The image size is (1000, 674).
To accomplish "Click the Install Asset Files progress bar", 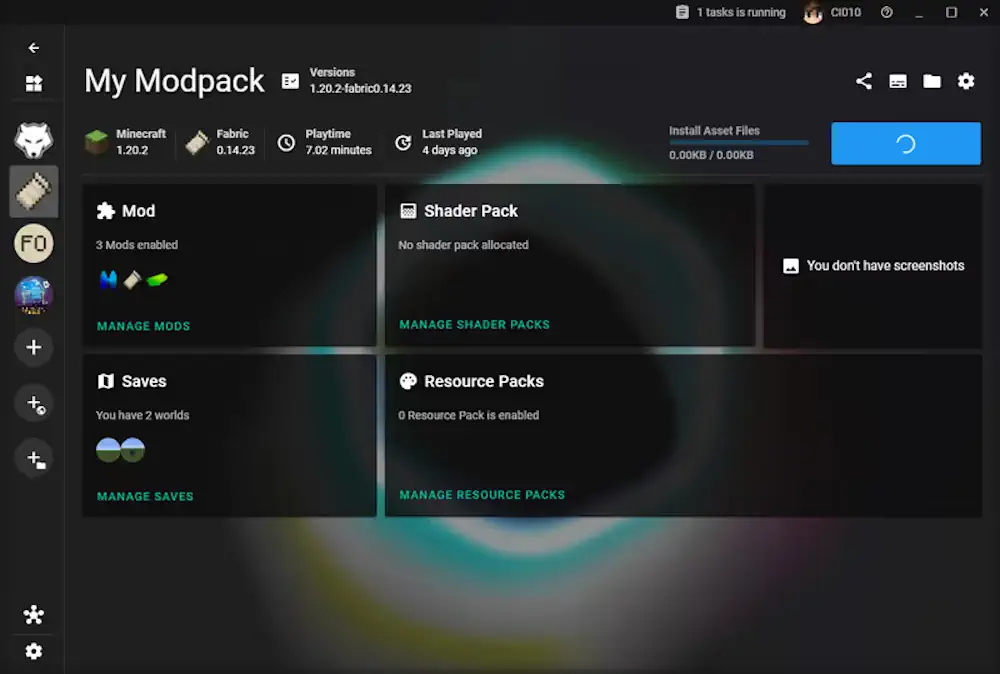I will point(739,143).
